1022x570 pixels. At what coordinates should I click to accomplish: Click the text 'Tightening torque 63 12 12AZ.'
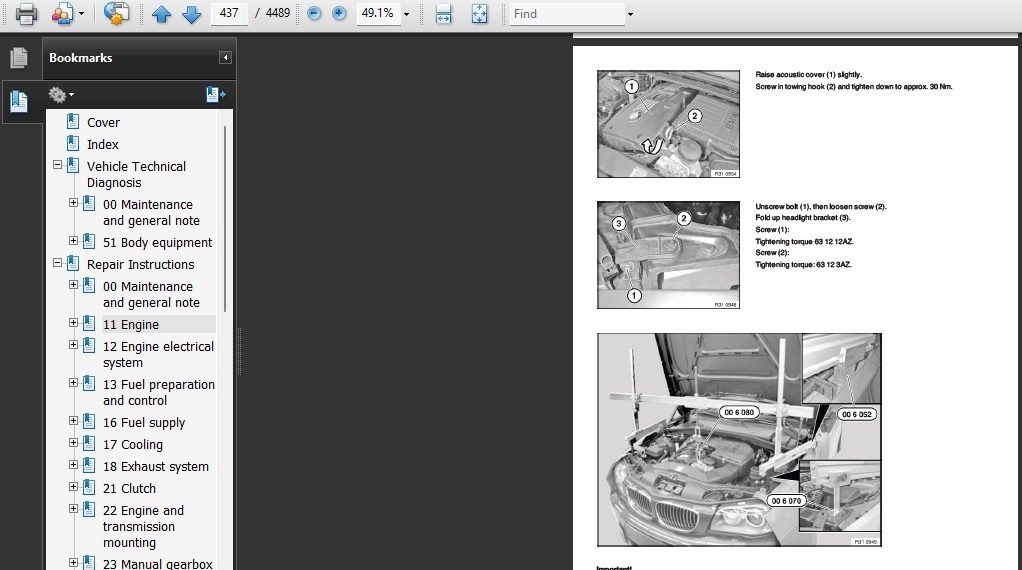(804, 242)
